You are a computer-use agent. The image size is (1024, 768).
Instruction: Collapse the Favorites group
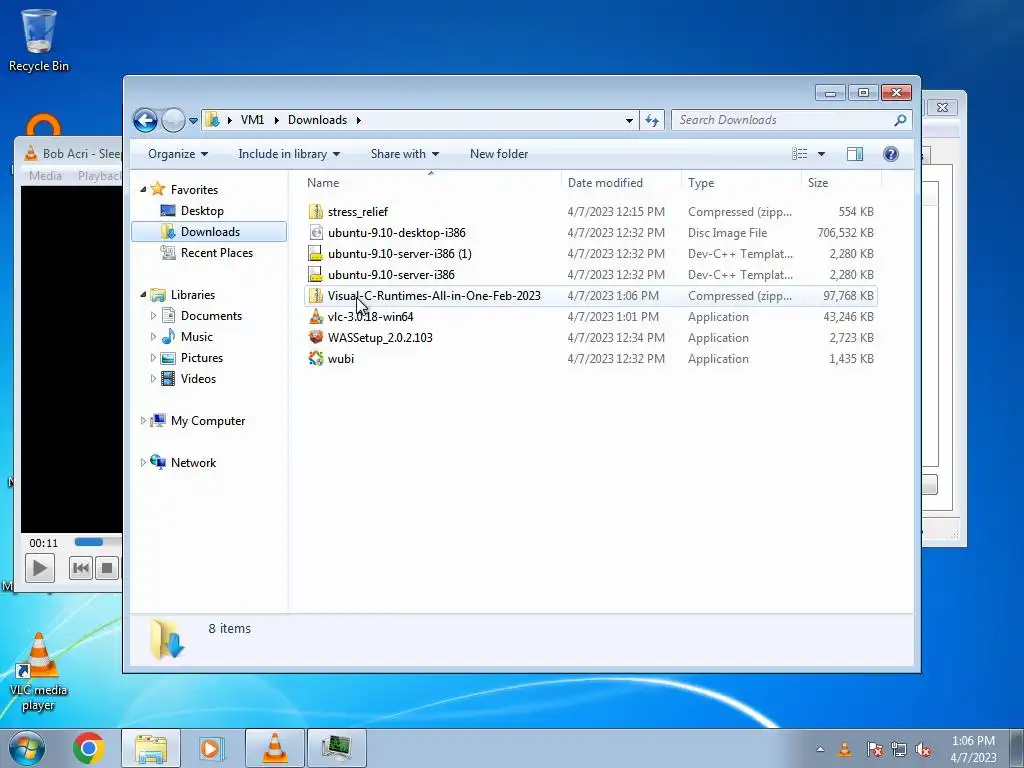143,189
